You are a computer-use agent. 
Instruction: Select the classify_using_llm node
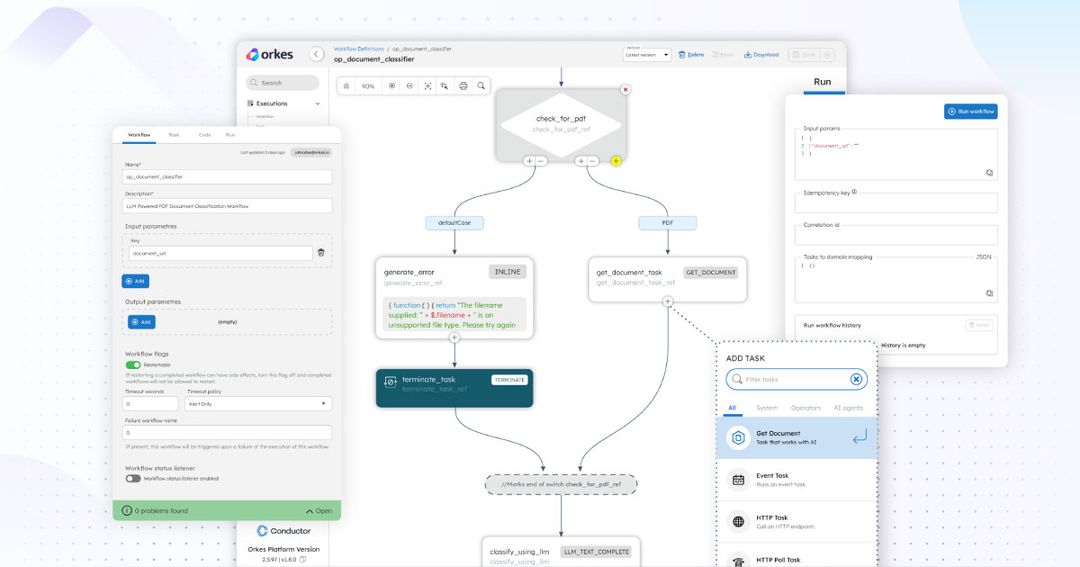click(x=561, y=553)
